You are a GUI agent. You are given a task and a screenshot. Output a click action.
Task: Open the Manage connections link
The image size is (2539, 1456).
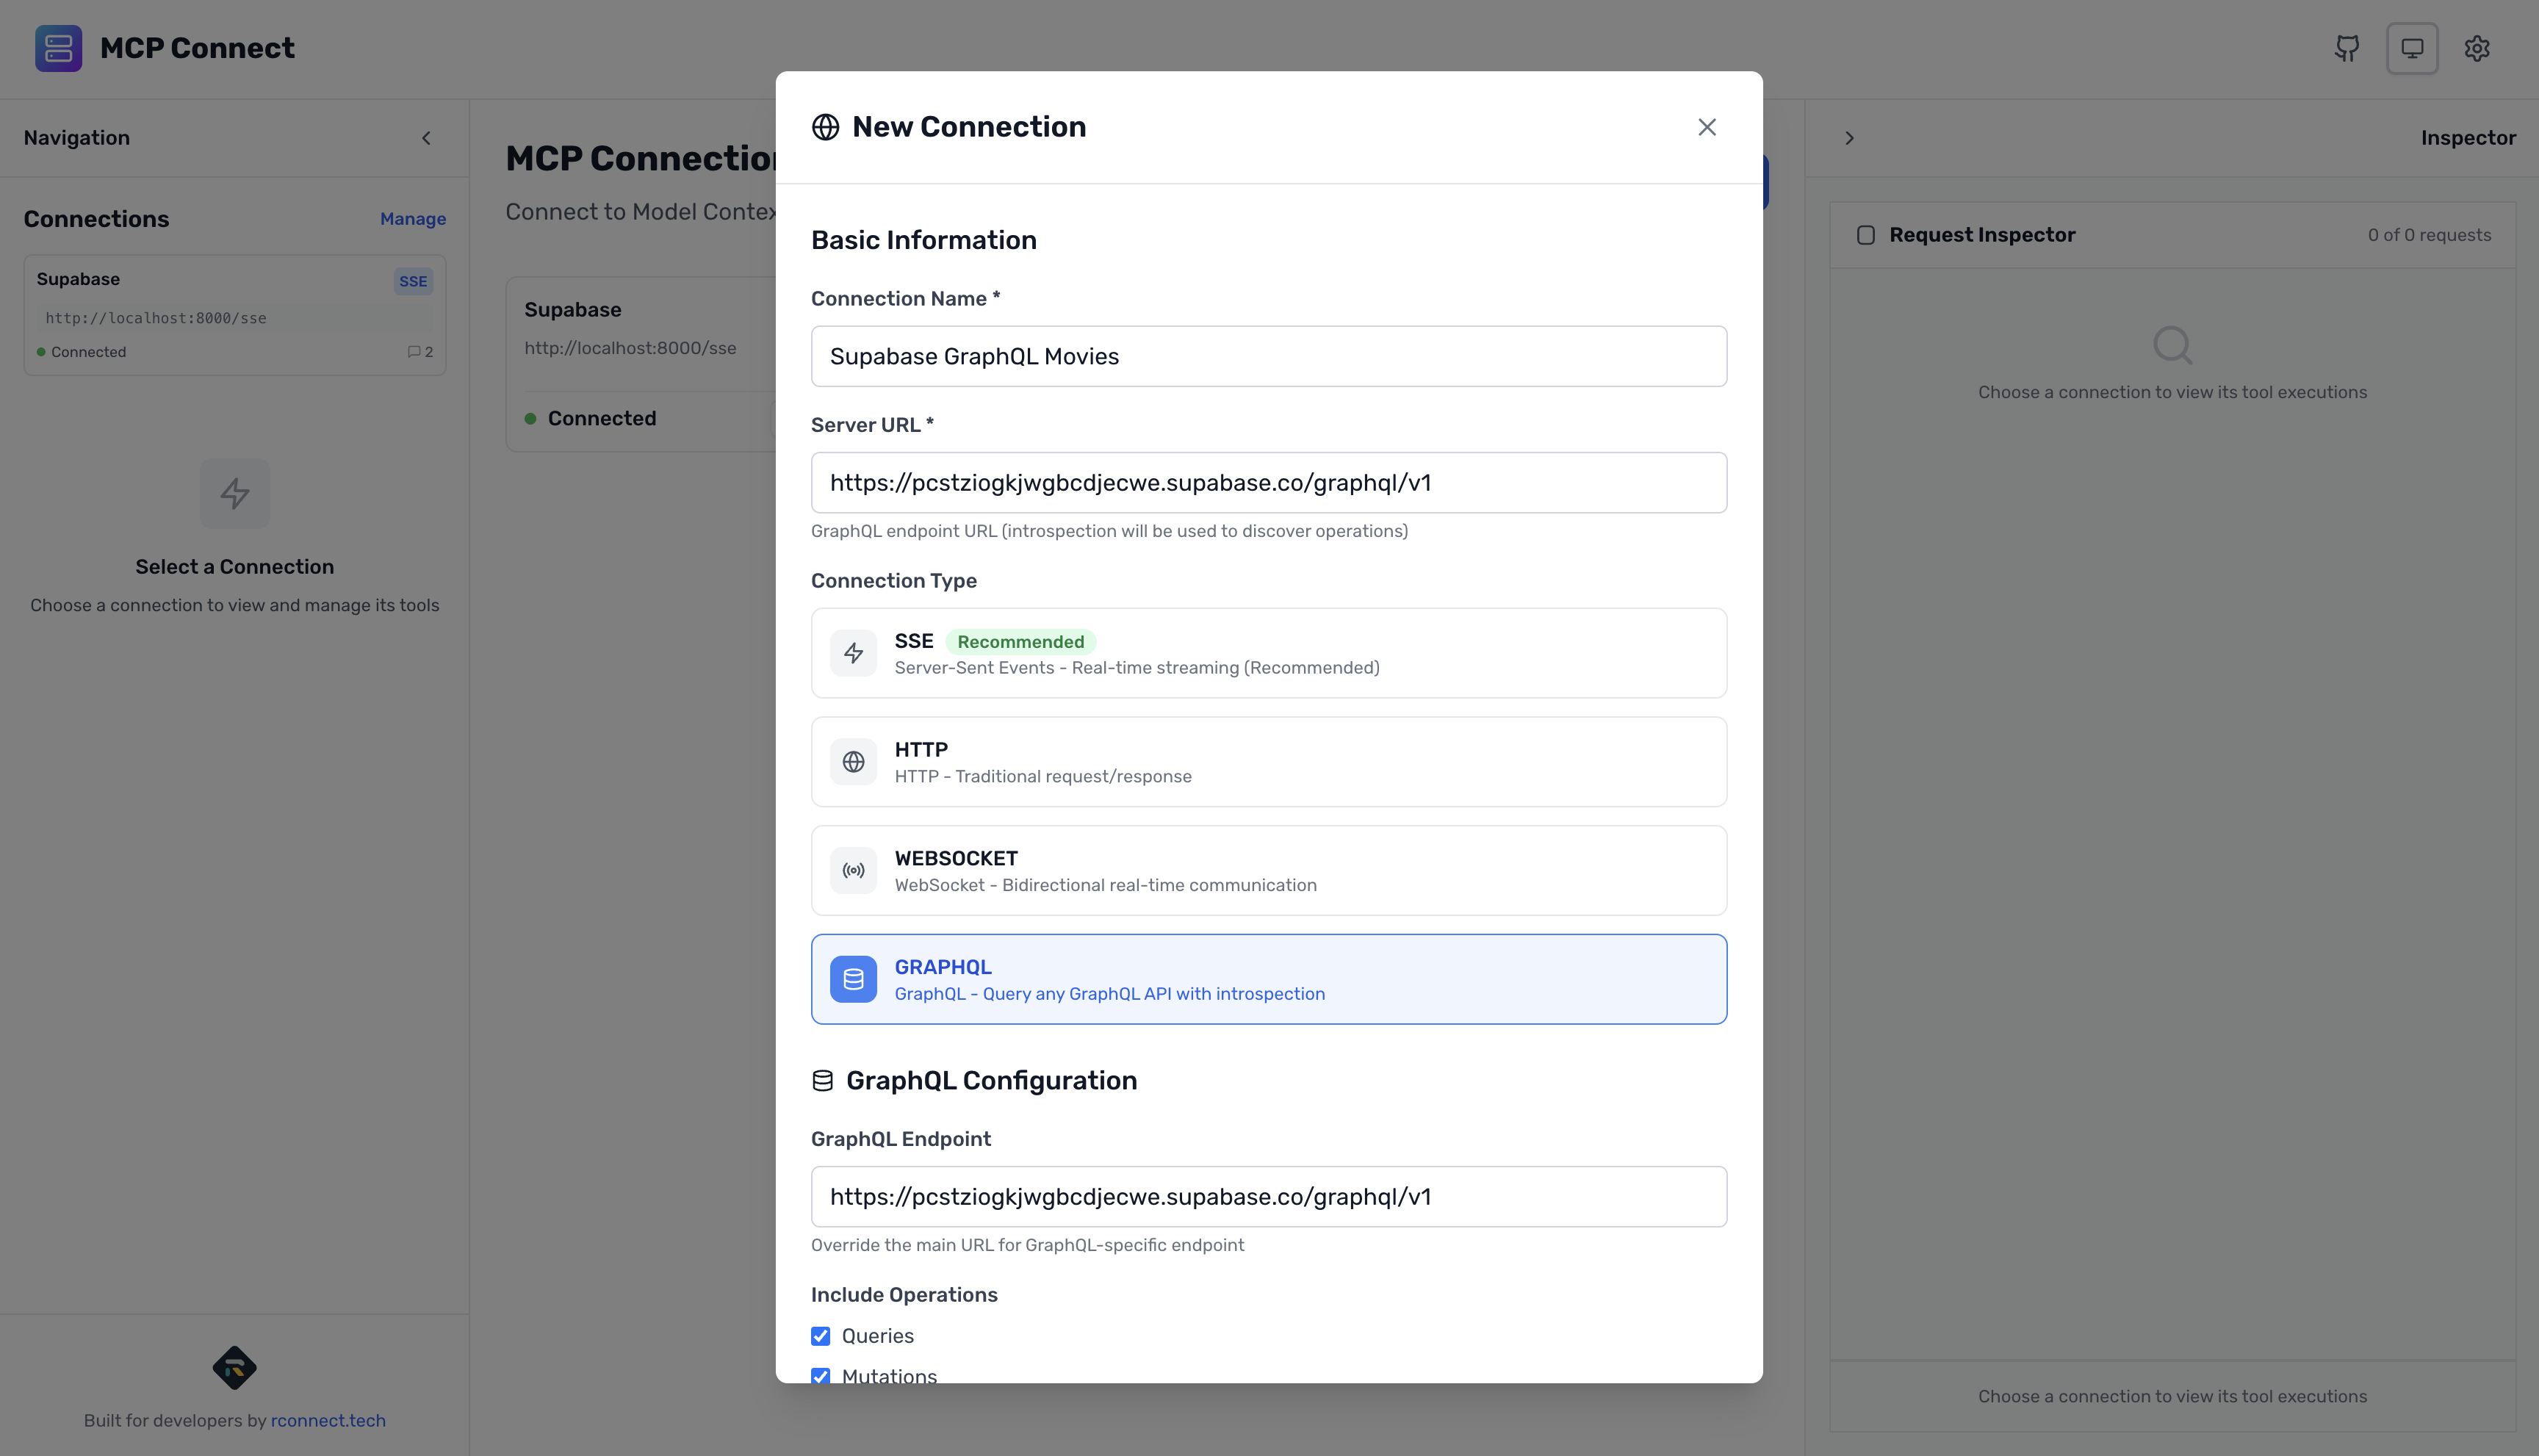pos(412,218)
